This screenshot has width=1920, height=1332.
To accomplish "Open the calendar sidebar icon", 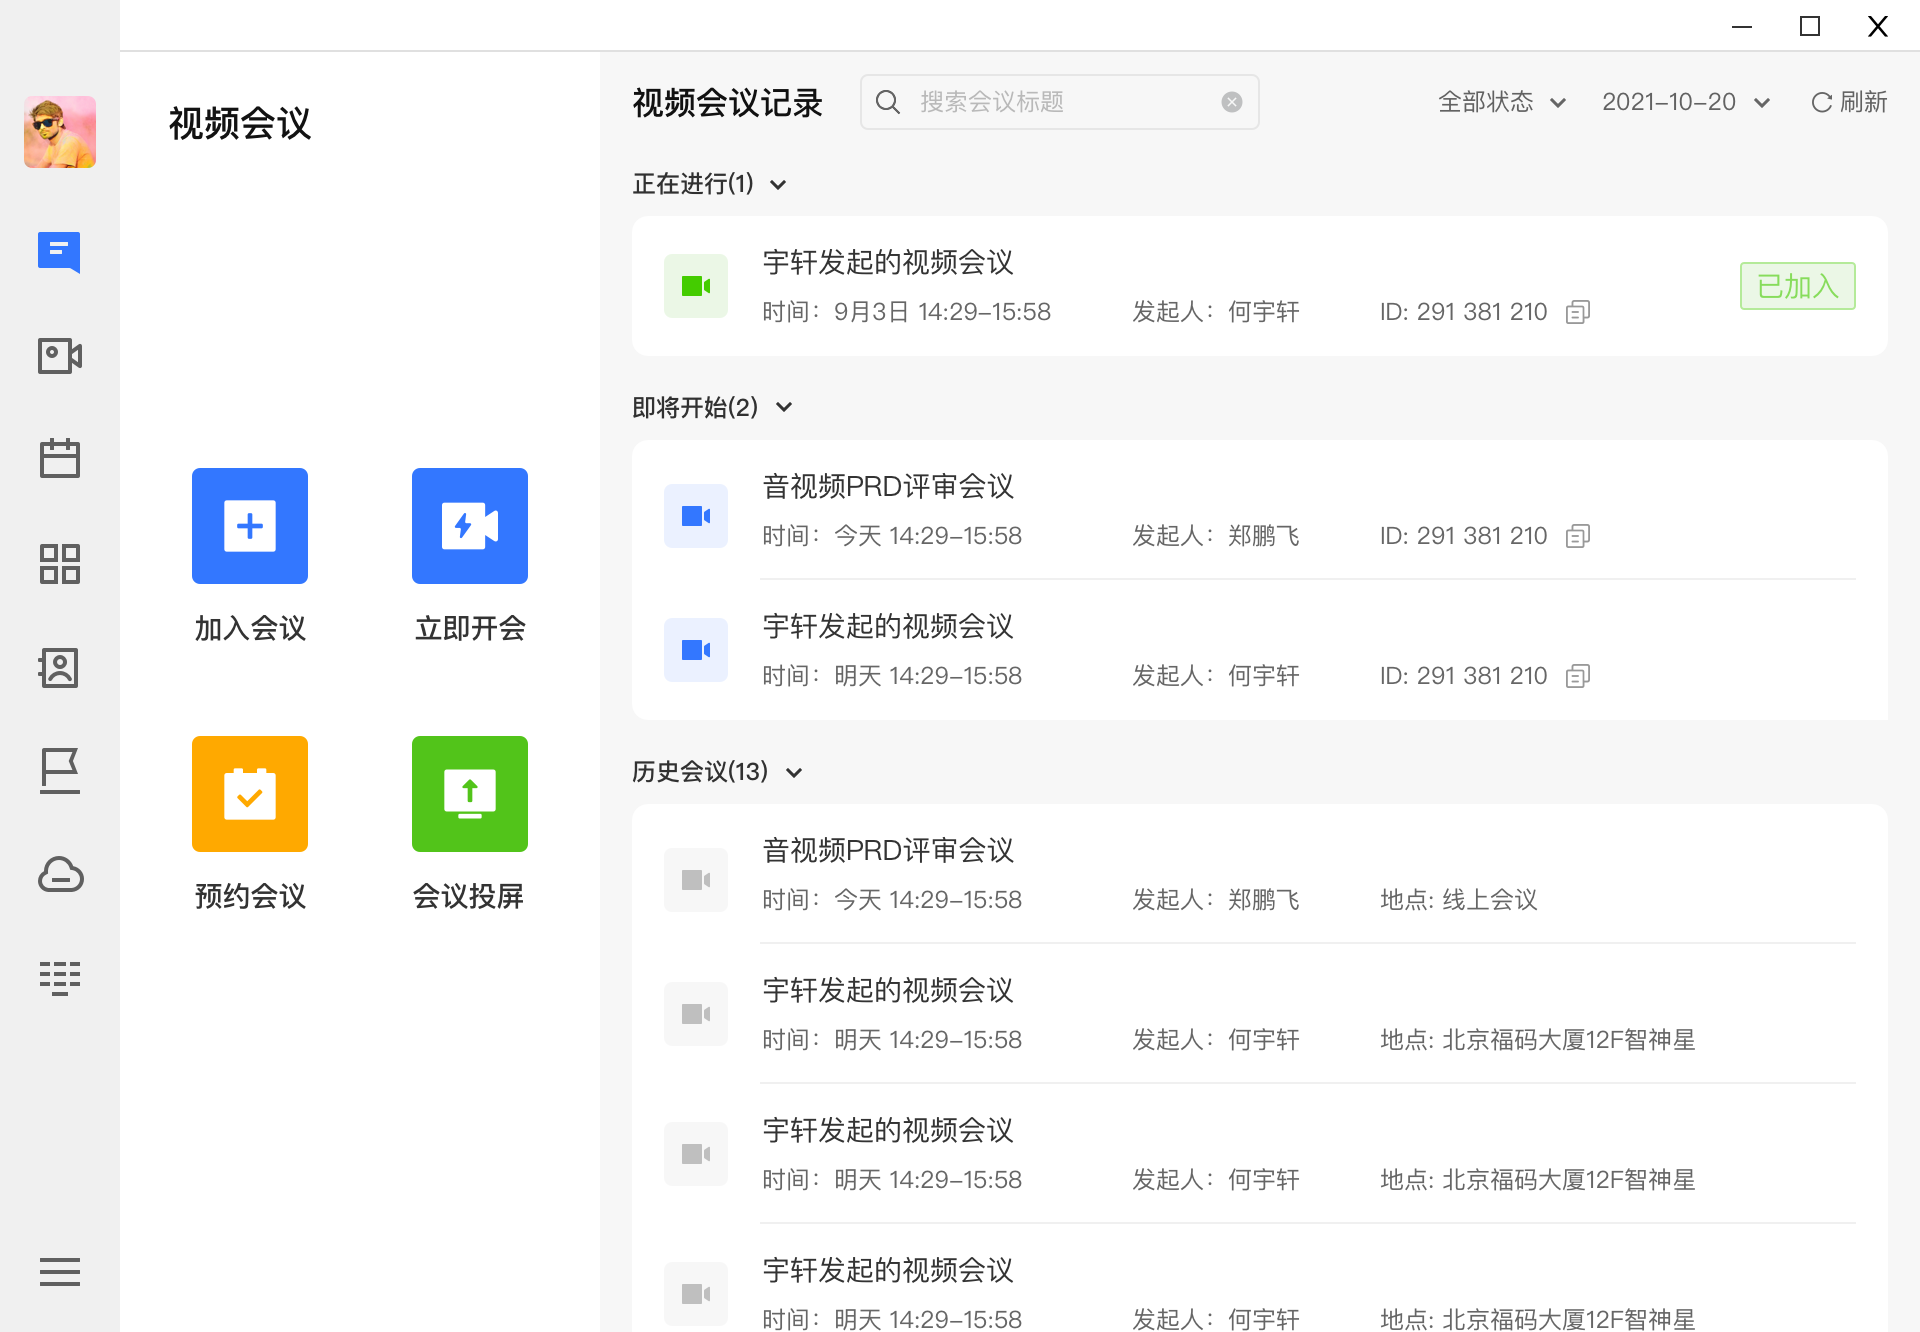I will pos(59,459).
